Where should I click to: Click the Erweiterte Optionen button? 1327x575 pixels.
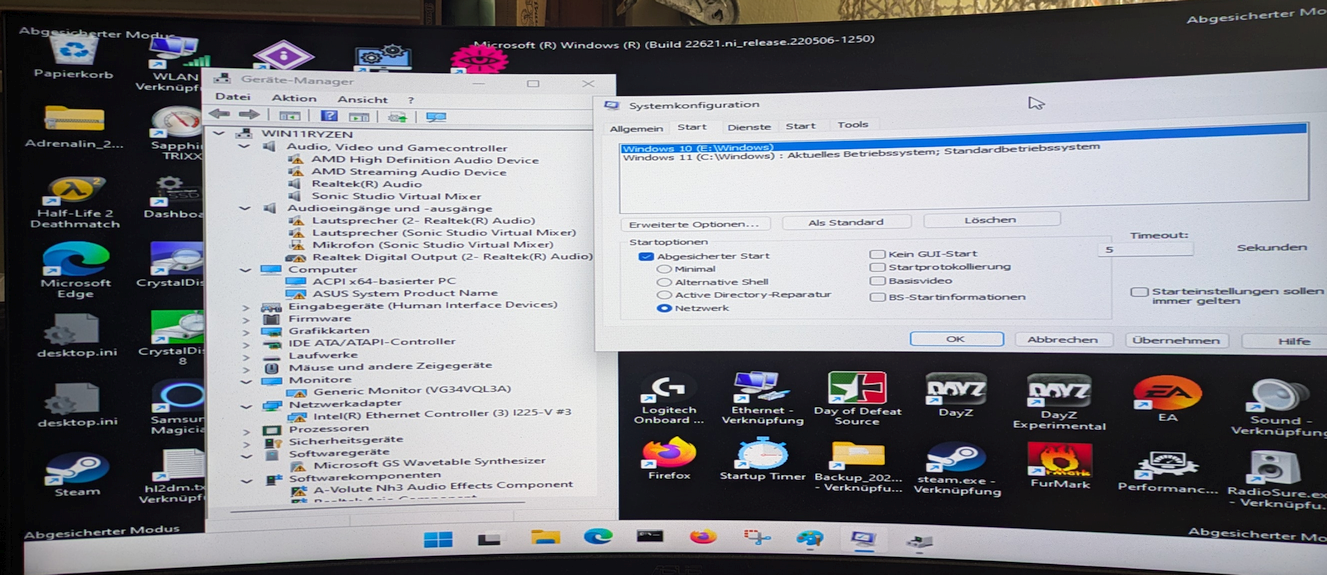click(x=696, y=224)
